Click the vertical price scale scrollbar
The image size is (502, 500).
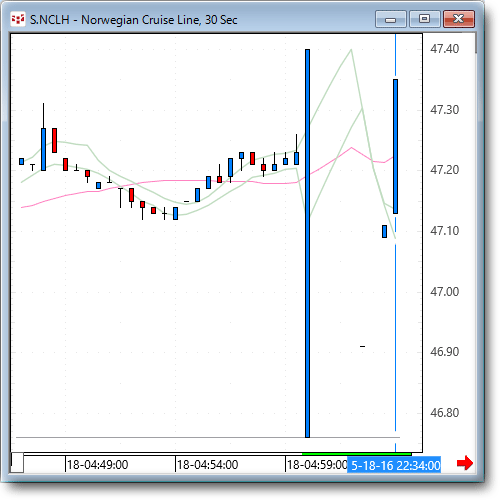476,43
